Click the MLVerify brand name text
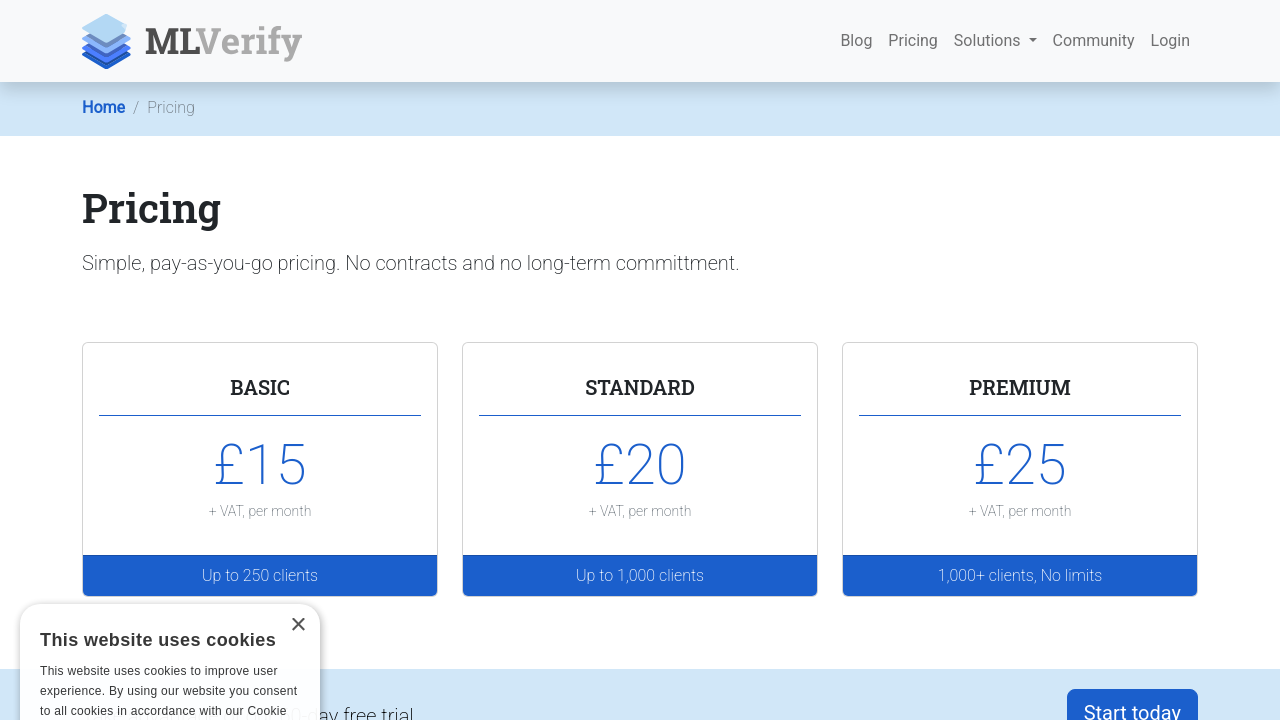 pos(223,42)
